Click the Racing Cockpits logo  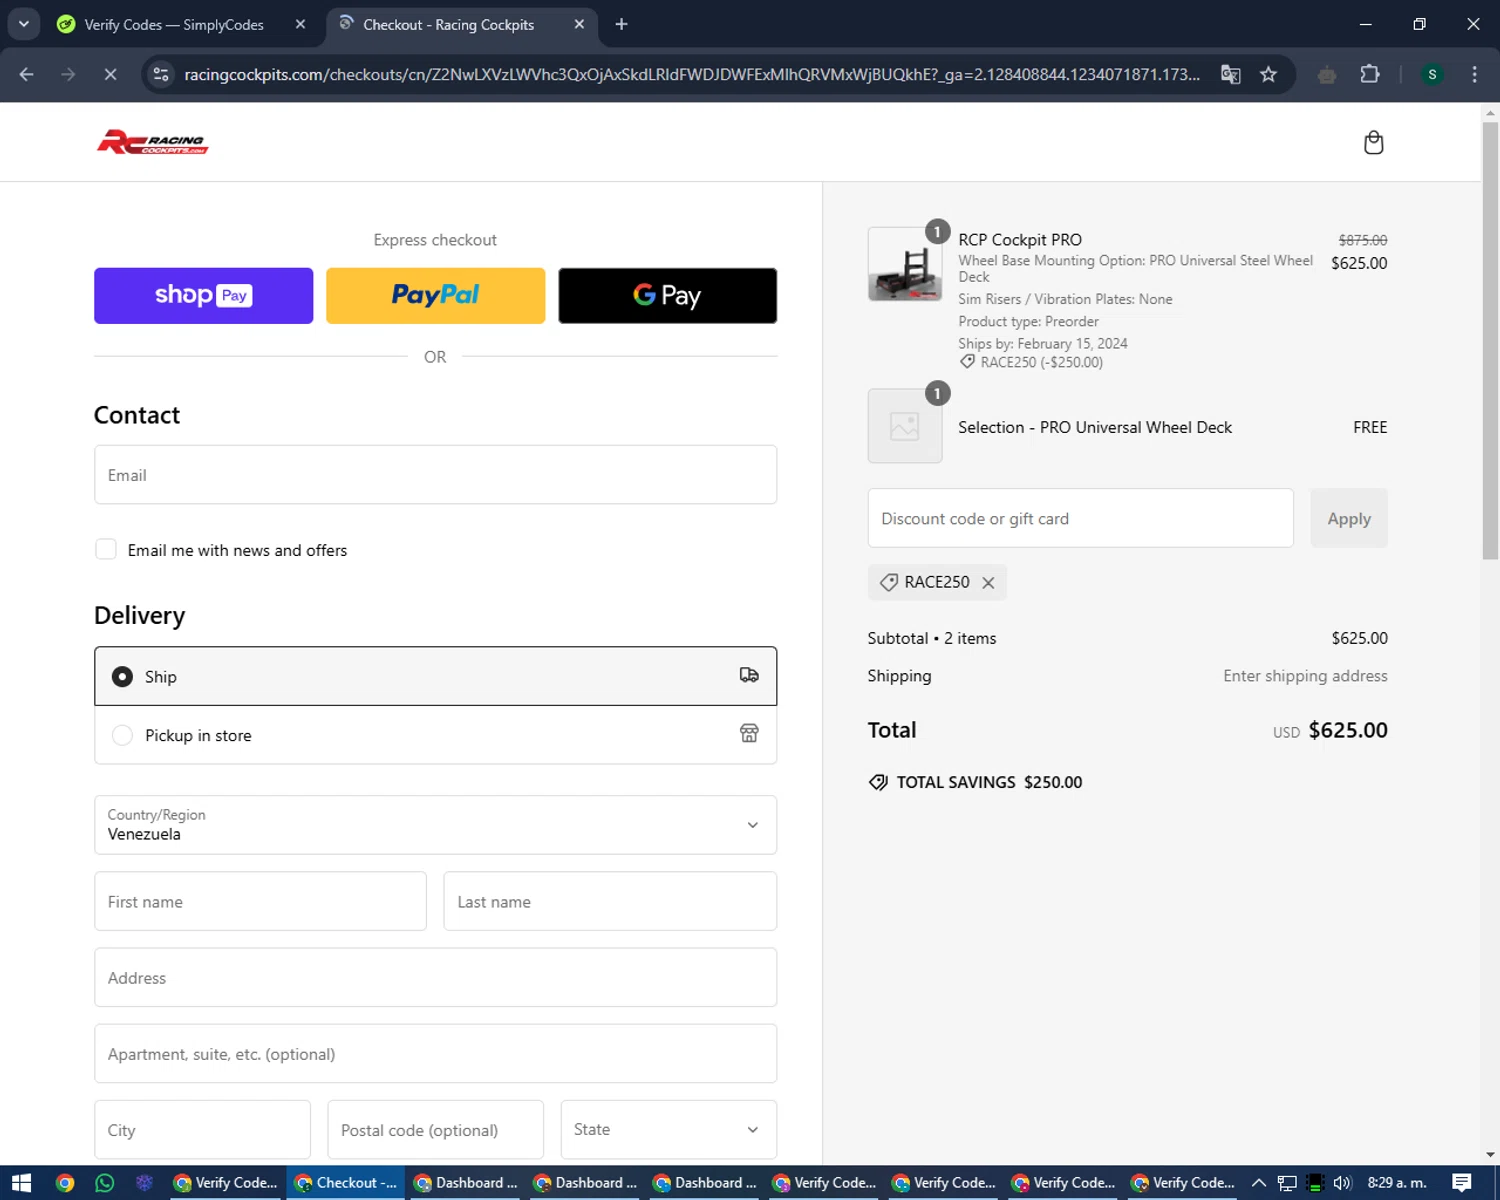tap(152, 142)
